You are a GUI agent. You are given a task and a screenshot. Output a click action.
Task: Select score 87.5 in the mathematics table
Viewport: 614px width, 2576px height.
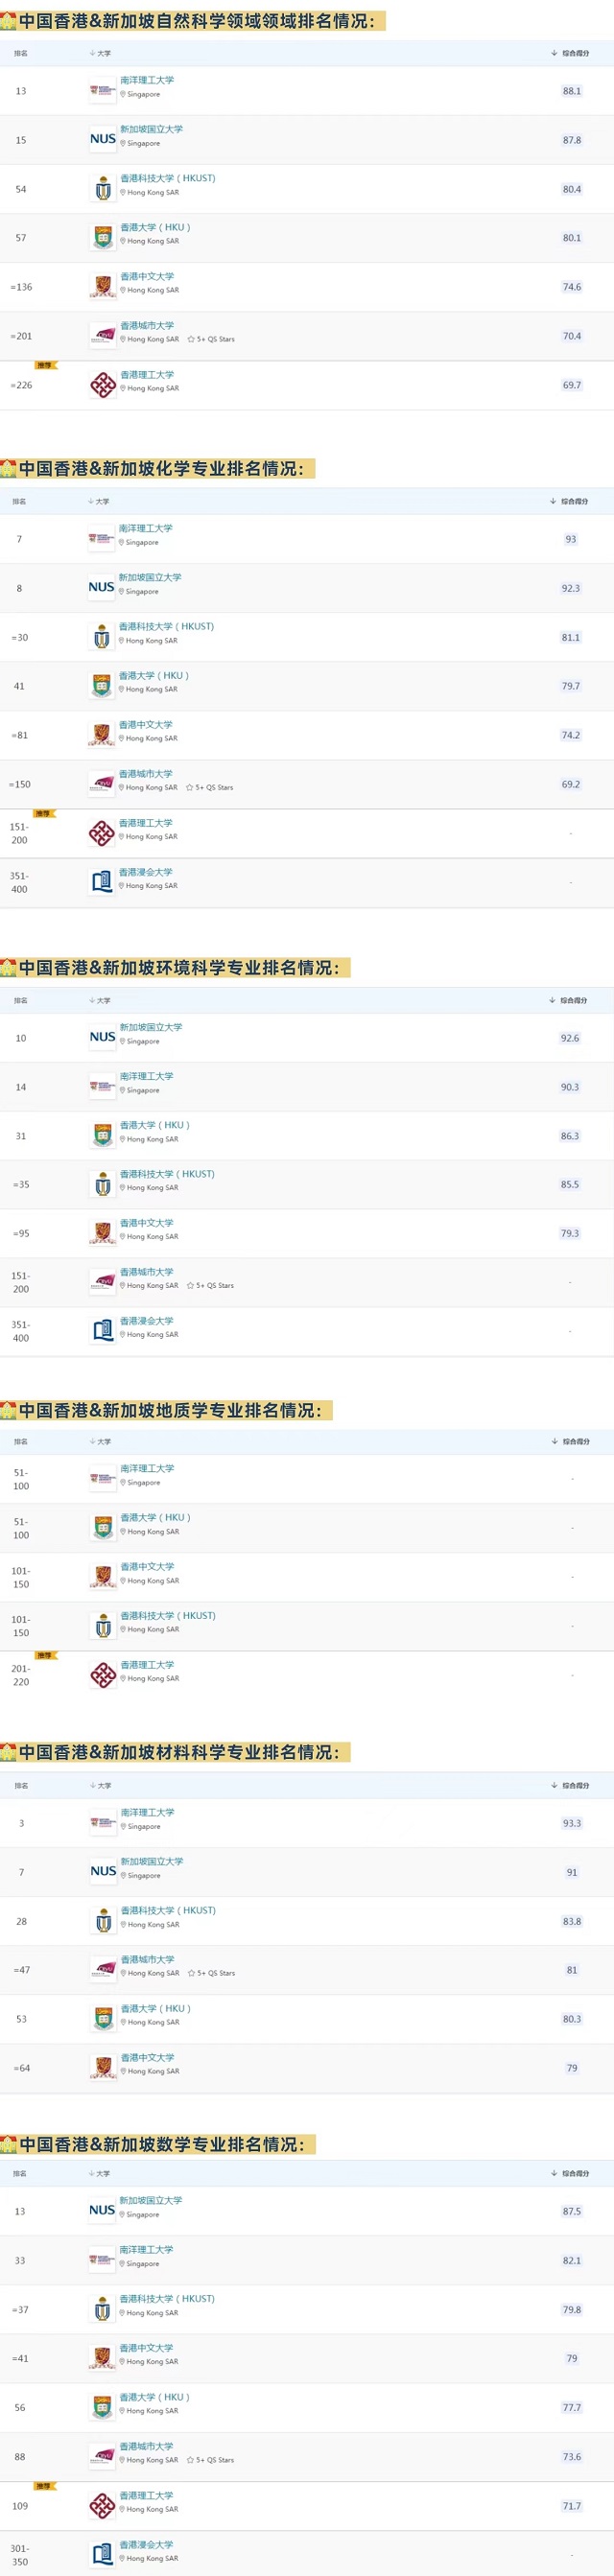572,2211
